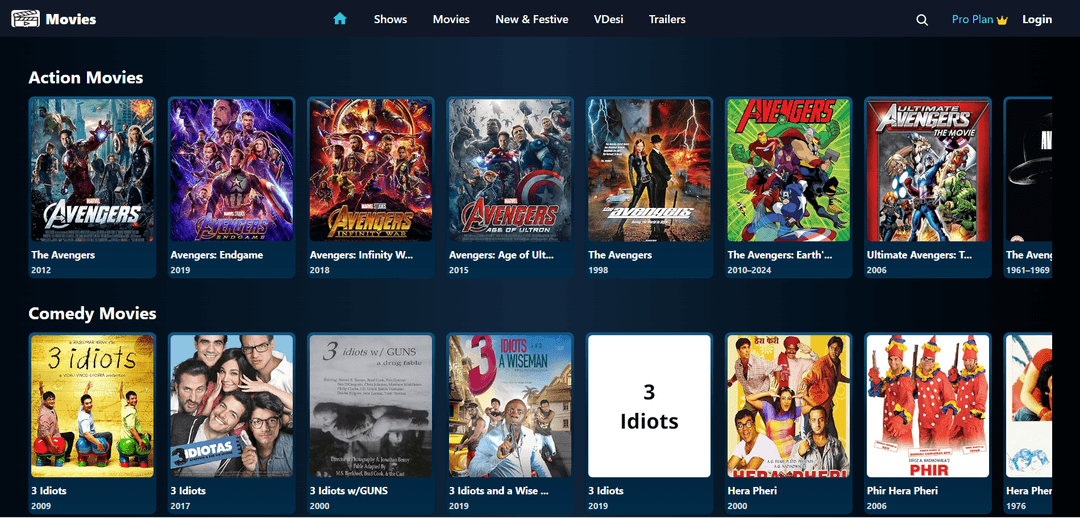Click the 'Comedy Movies' heading
Viewport: 1080px width, 518px height.
point(92,313)
